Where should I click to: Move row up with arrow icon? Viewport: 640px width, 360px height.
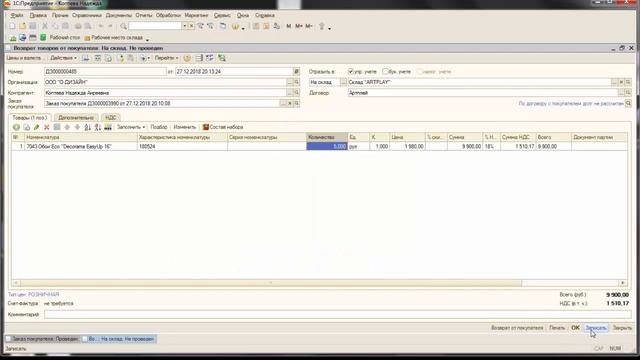coord(67,127)
